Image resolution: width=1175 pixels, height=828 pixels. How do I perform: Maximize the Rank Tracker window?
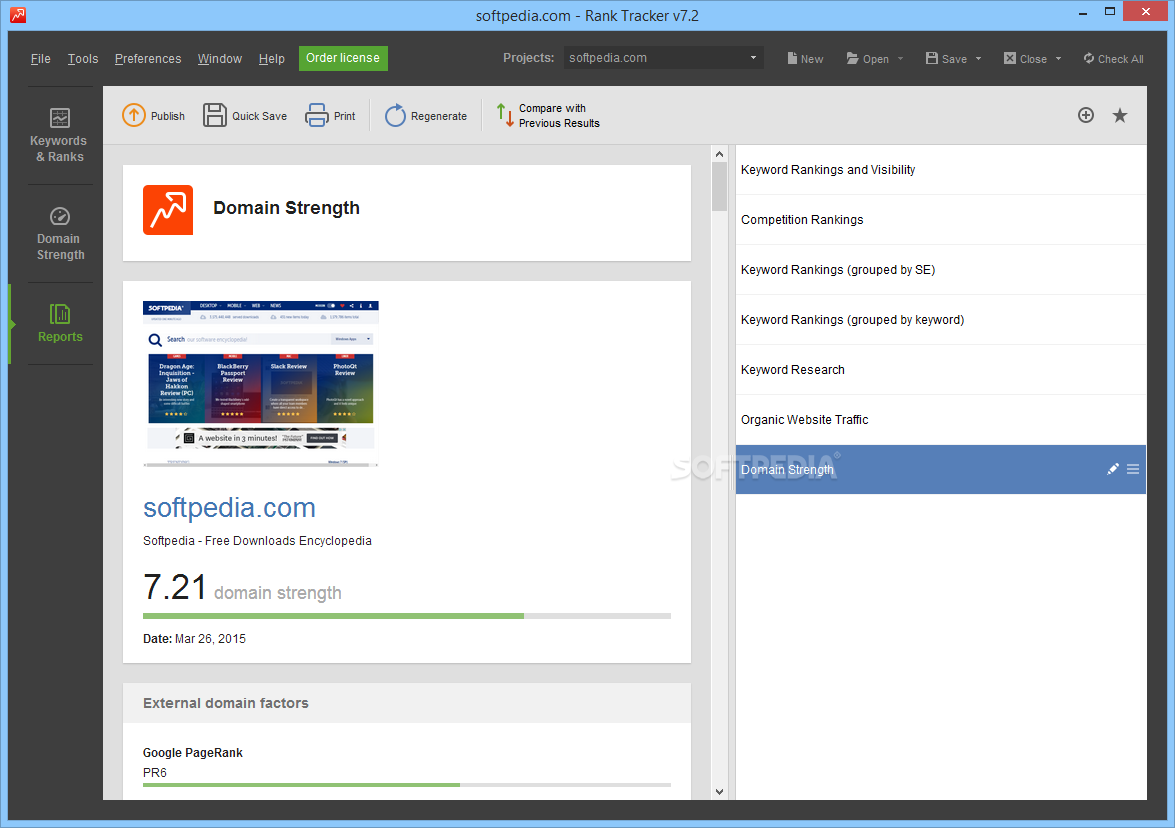pos(1110,12)
